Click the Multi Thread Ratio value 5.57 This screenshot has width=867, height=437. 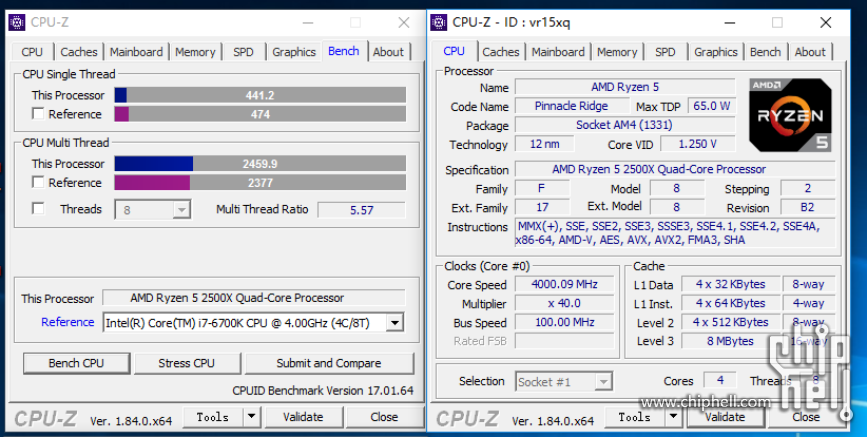click(x=362, y=210)
